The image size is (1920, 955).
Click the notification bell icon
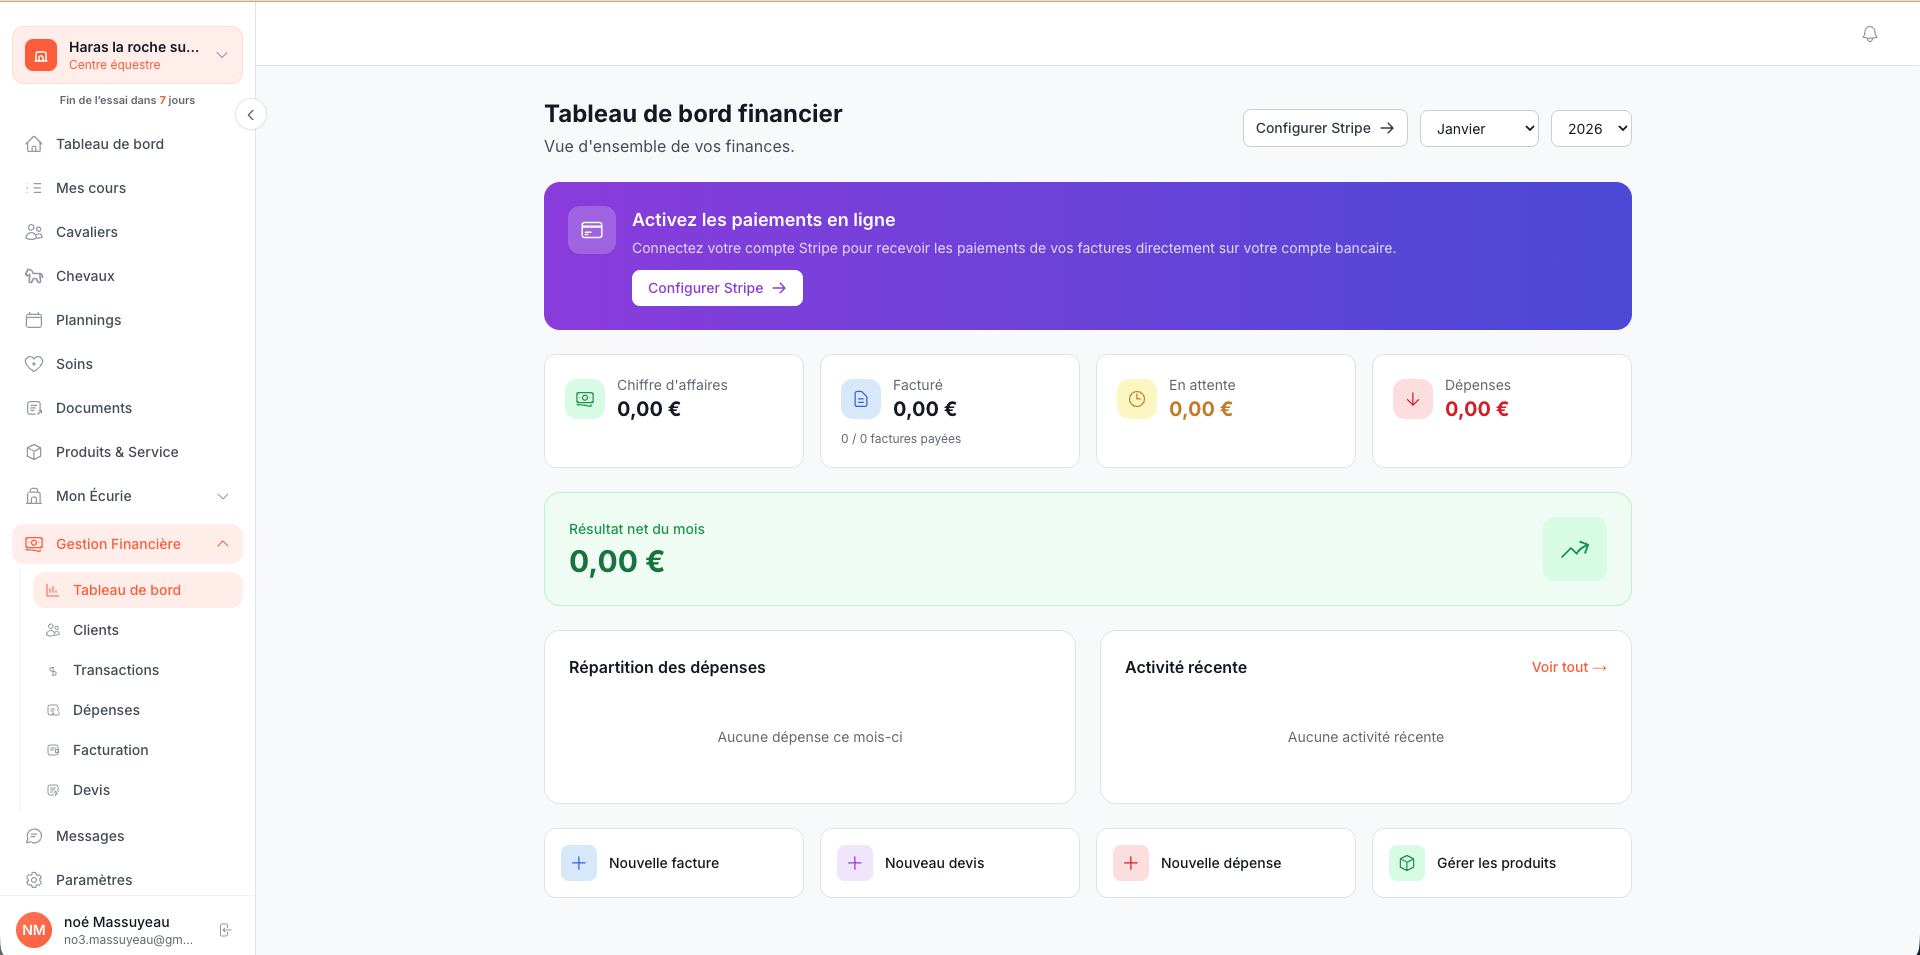[x=1869, y=34]
